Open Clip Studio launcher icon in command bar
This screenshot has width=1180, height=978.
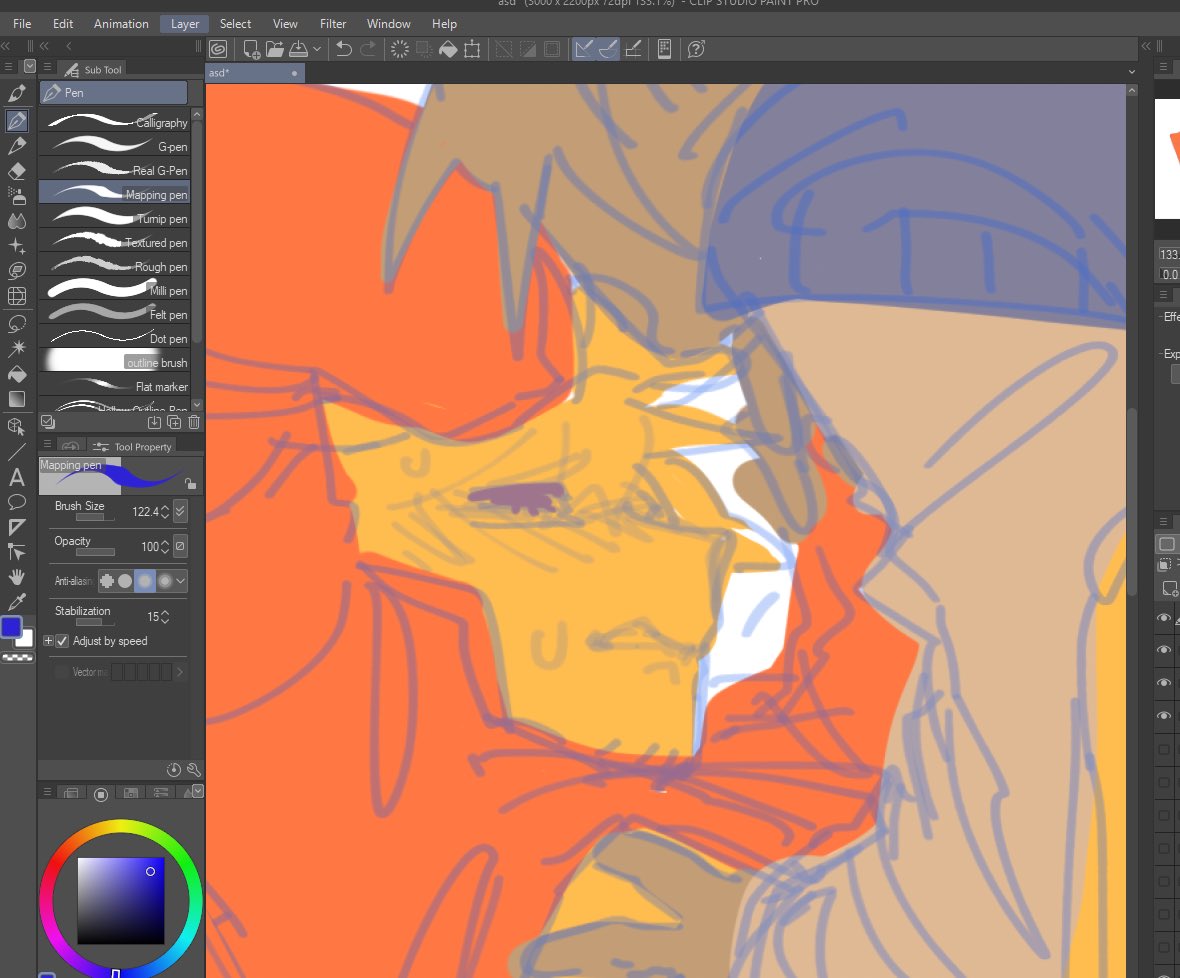point(218,50)
